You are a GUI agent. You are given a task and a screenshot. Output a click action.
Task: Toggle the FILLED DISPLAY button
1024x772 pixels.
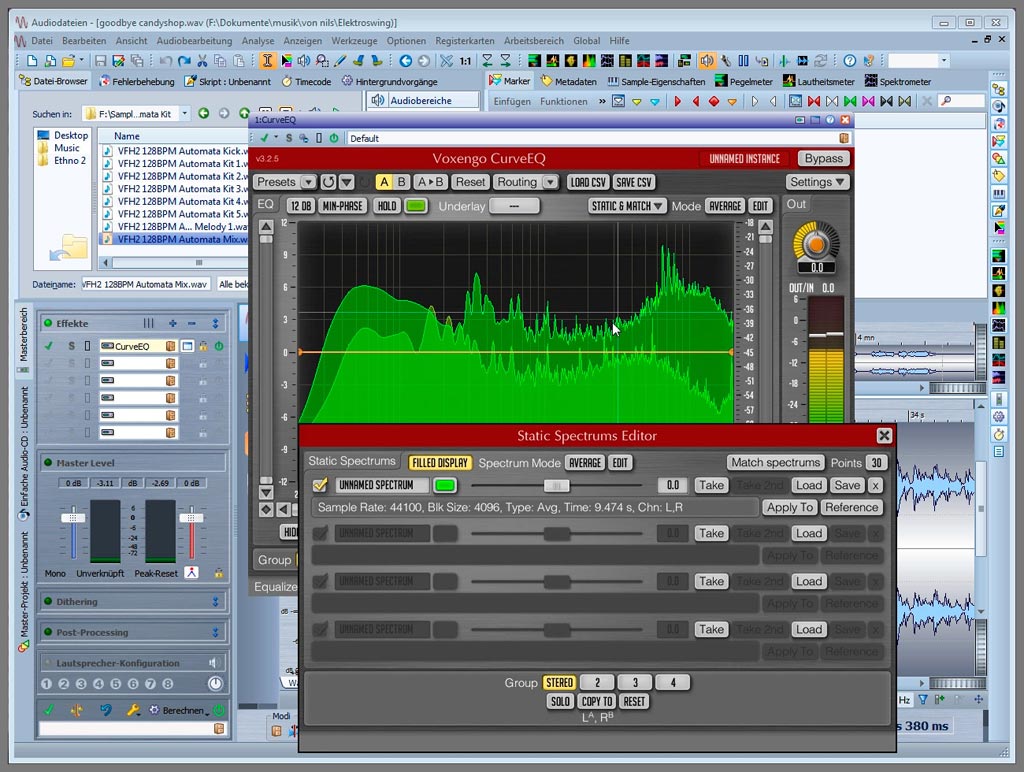pos(440,462)
